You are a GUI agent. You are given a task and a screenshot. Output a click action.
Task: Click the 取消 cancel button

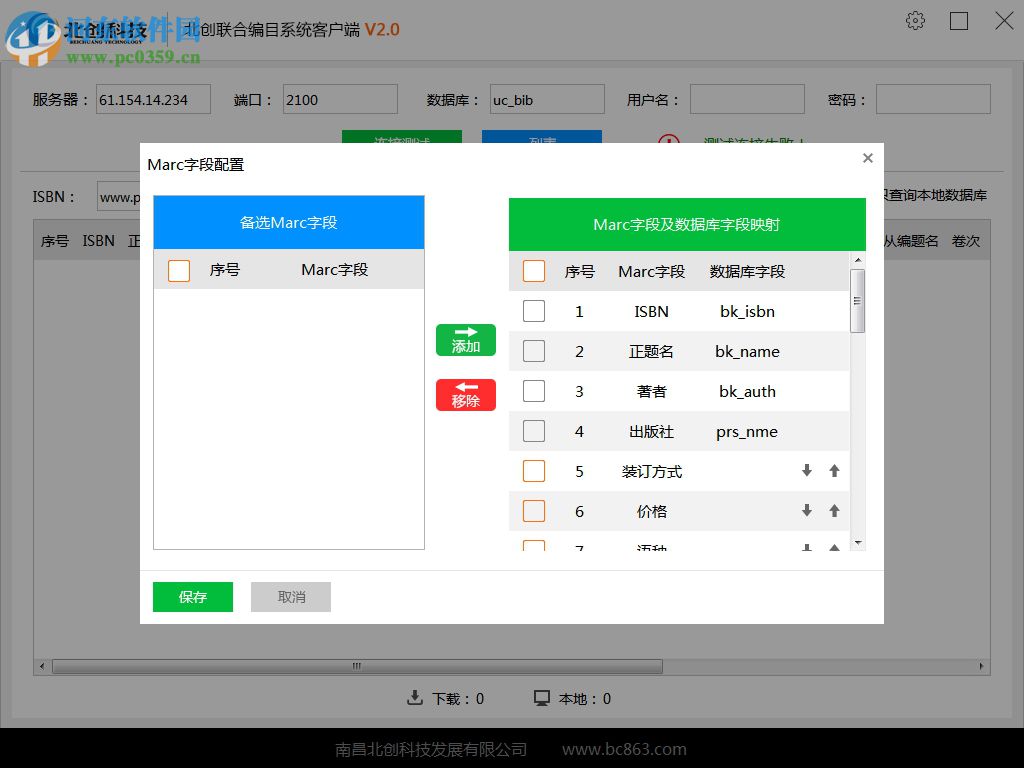click(290, 597)
